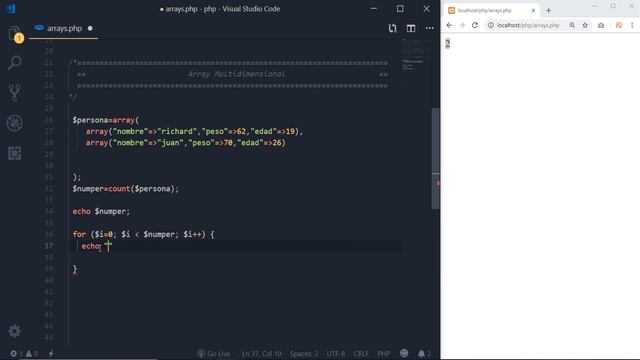
Task: Open a new browser tab
Action: (x=549, y=11)
